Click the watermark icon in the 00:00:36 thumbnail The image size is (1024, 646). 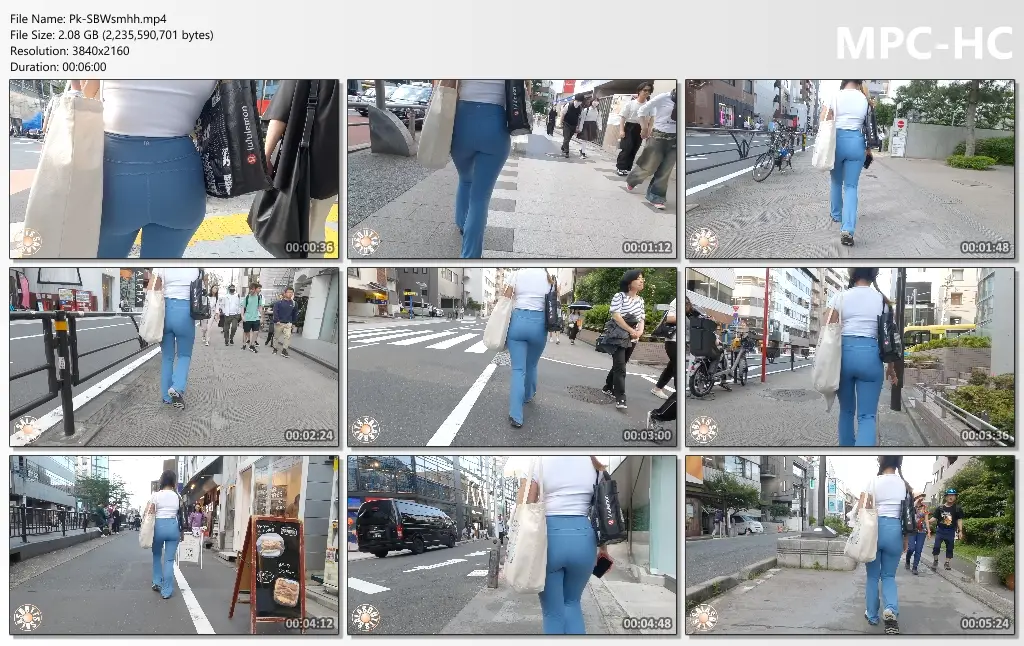click(x=28, y=241)
